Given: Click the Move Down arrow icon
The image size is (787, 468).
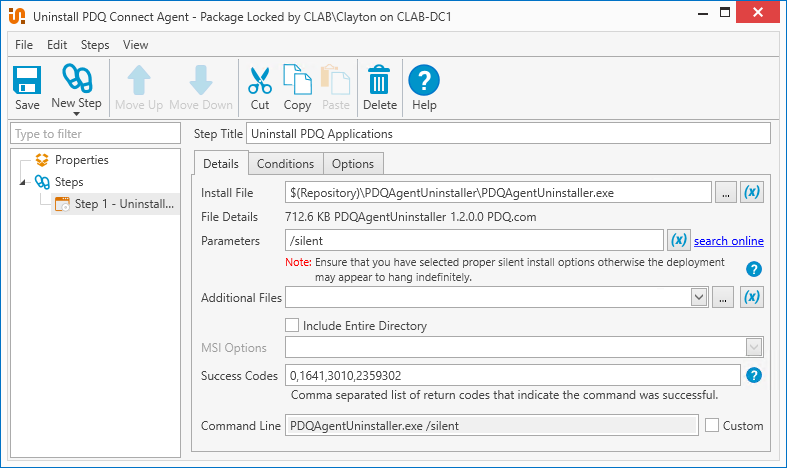Looking at the screenshot, I should coord(201,80).
